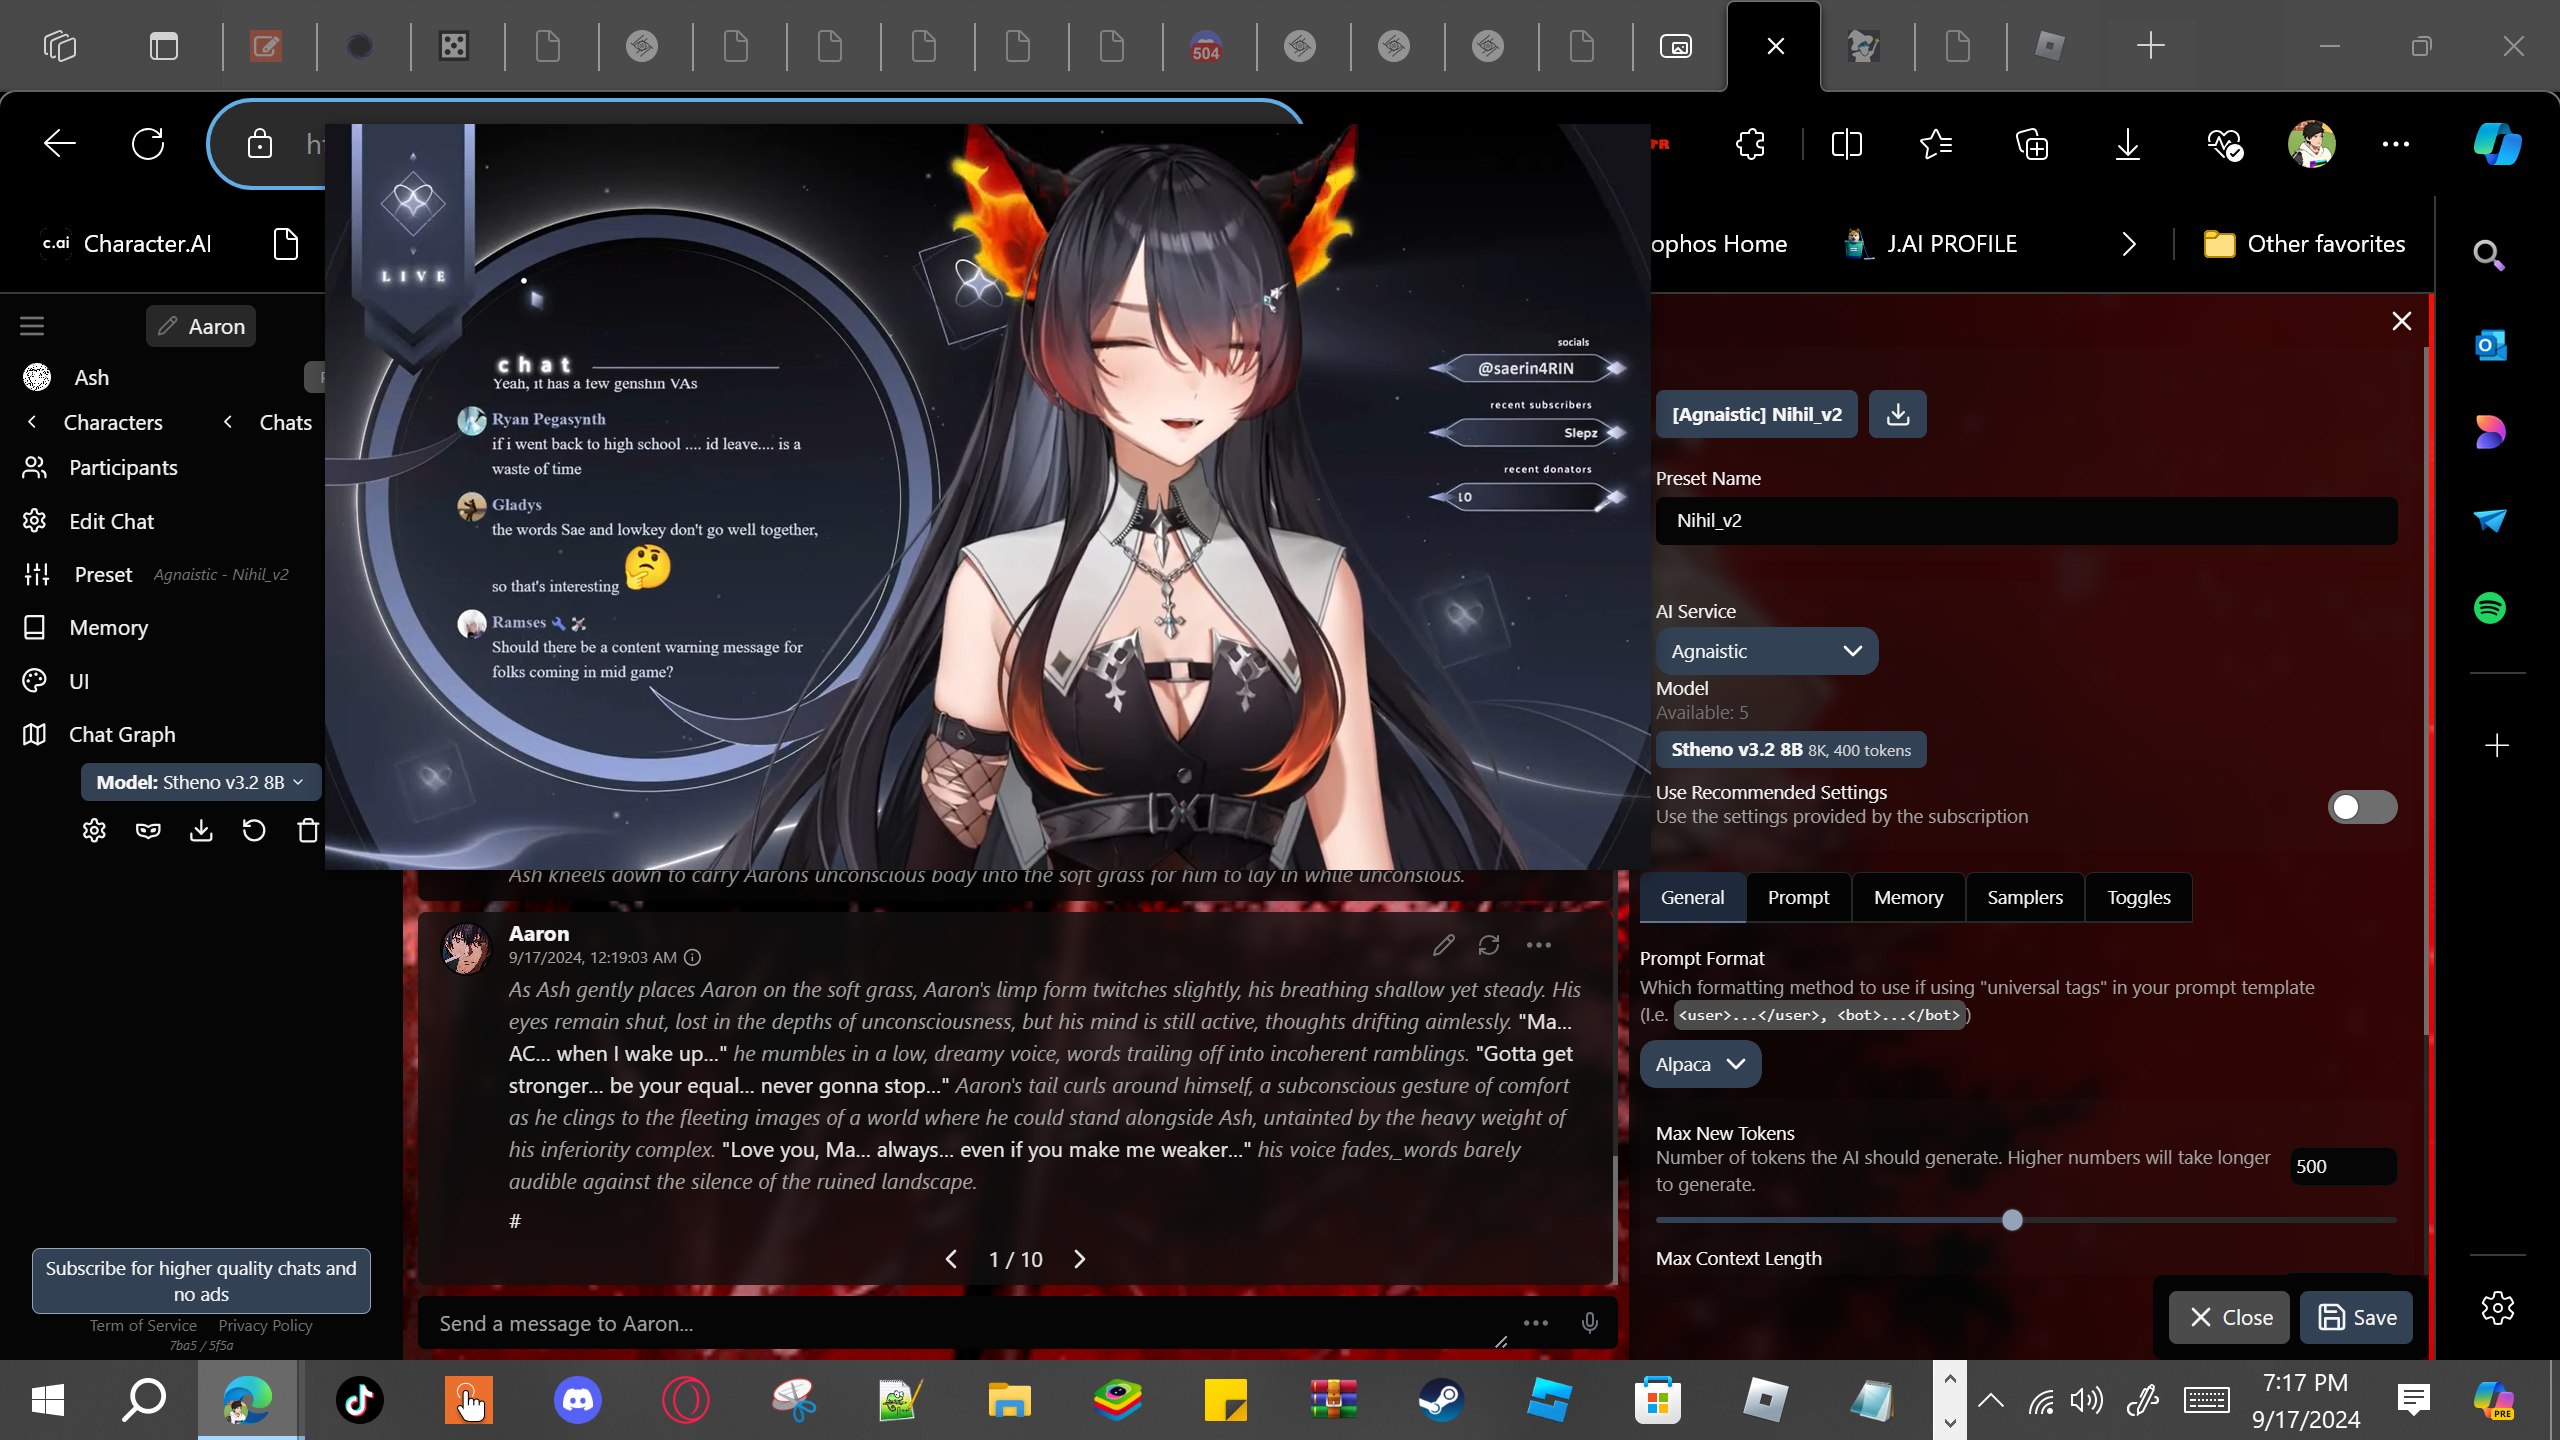2560x1440 pixels.
Task: Expand the Model Stheno v3.2 8B selector
Action: click(x=200, y=782)
